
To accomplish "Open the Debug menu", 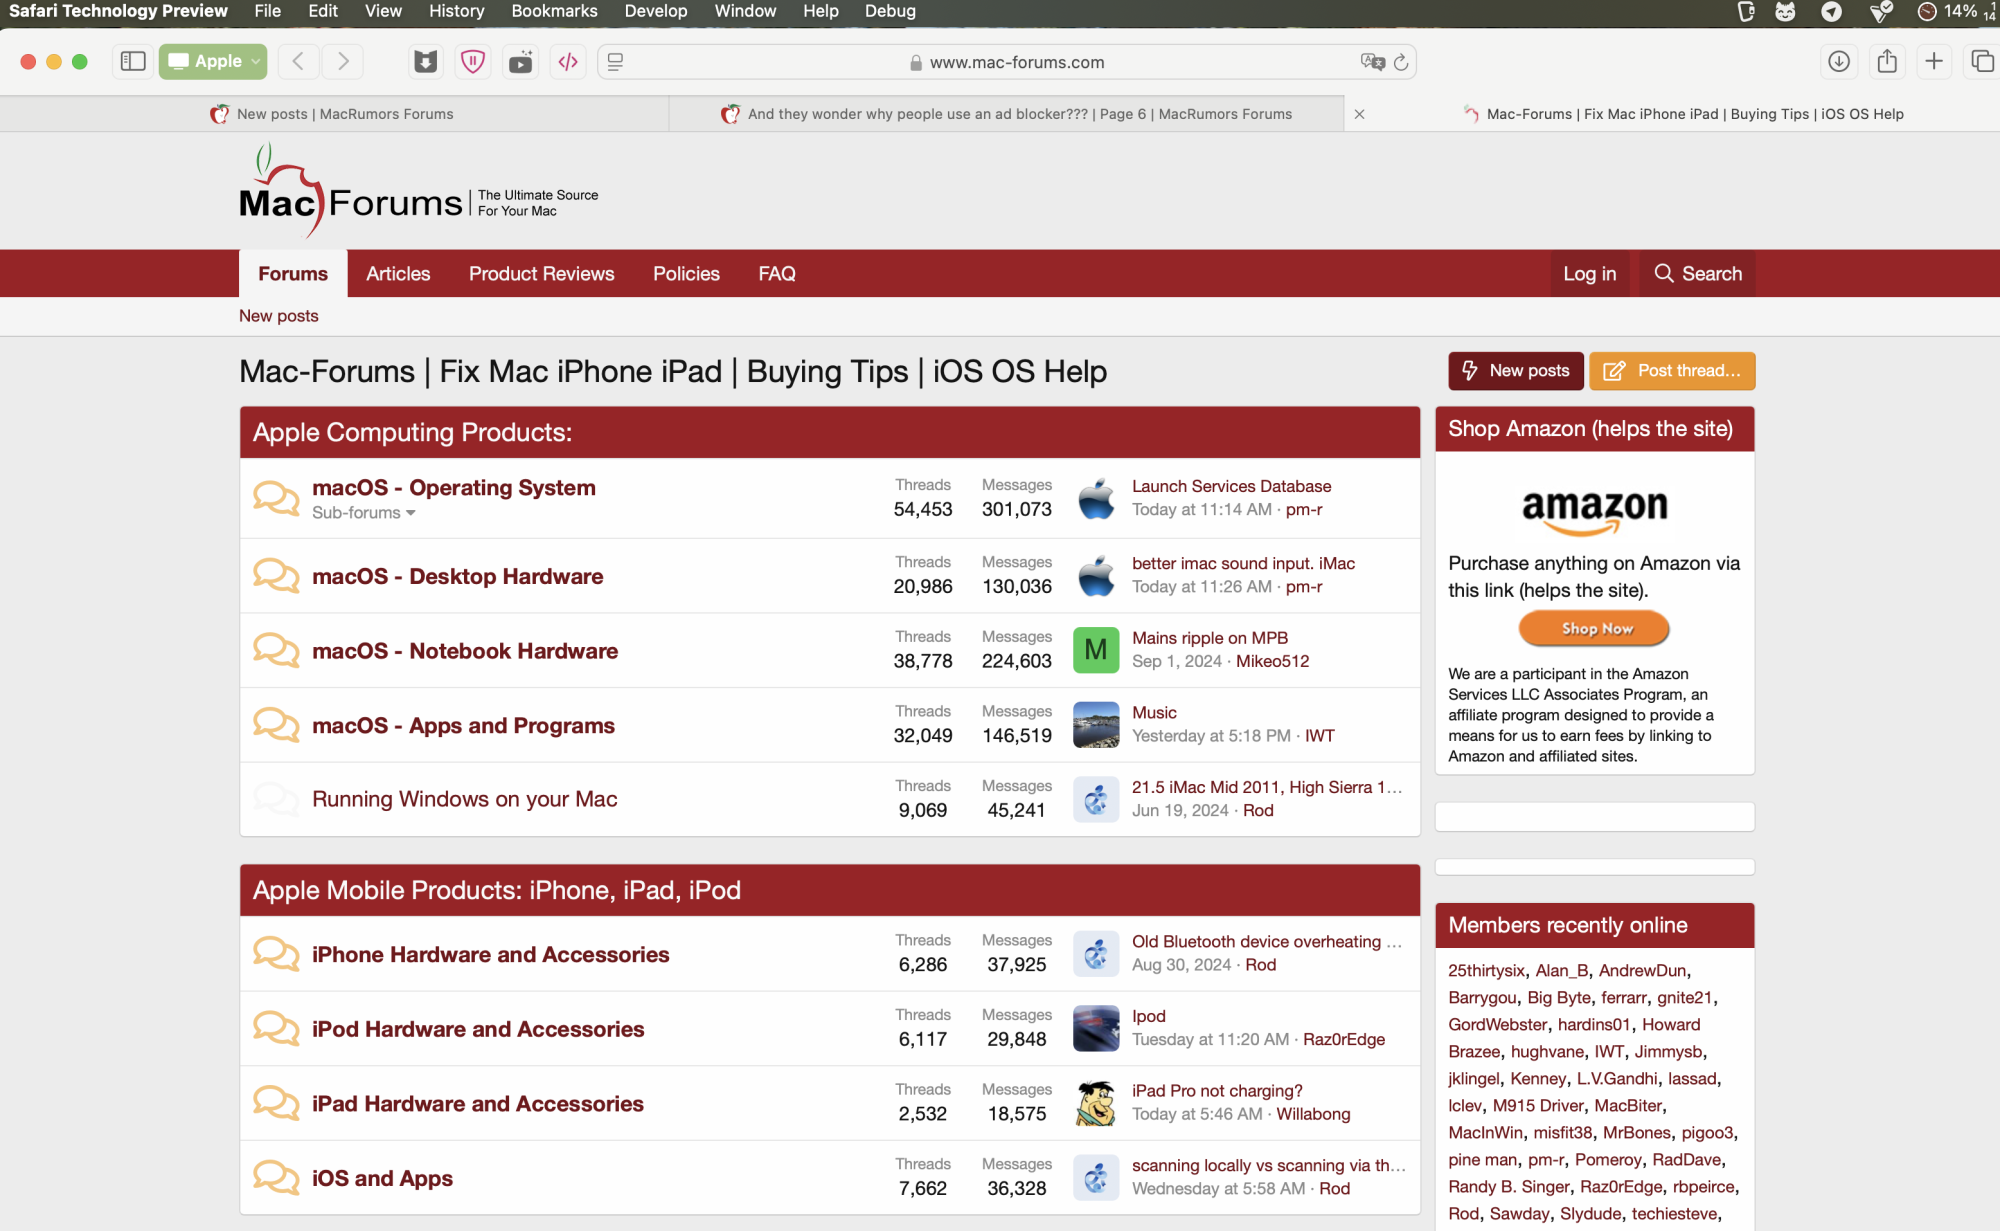I will [x=890, y=11].
